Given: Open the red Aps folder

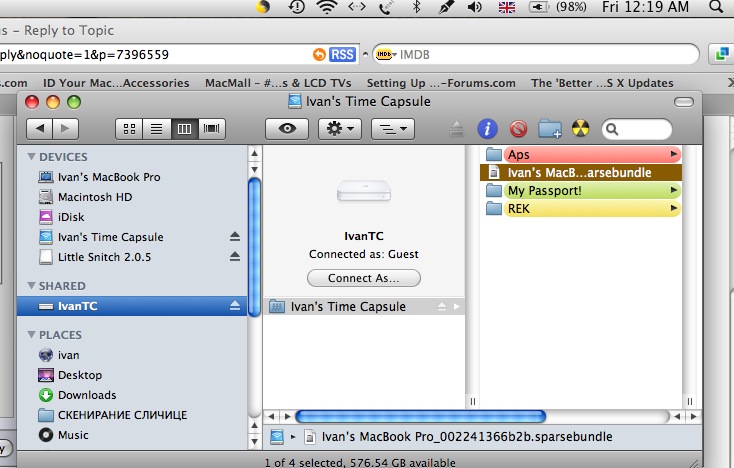Looking at the screenshot, I should click(580, 154).
